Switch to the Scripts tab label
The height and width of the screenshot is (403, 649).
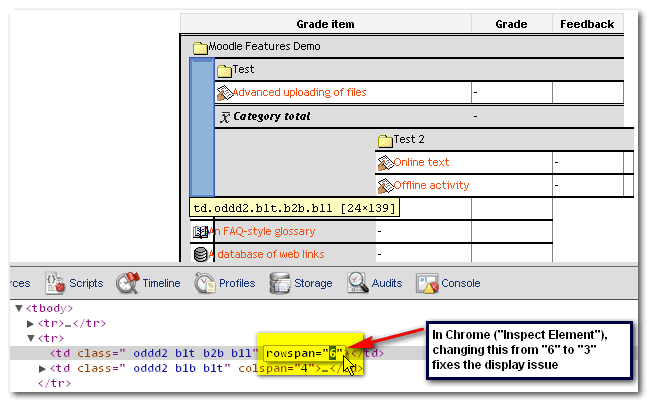pyautogui.click(x=86, y=283)
